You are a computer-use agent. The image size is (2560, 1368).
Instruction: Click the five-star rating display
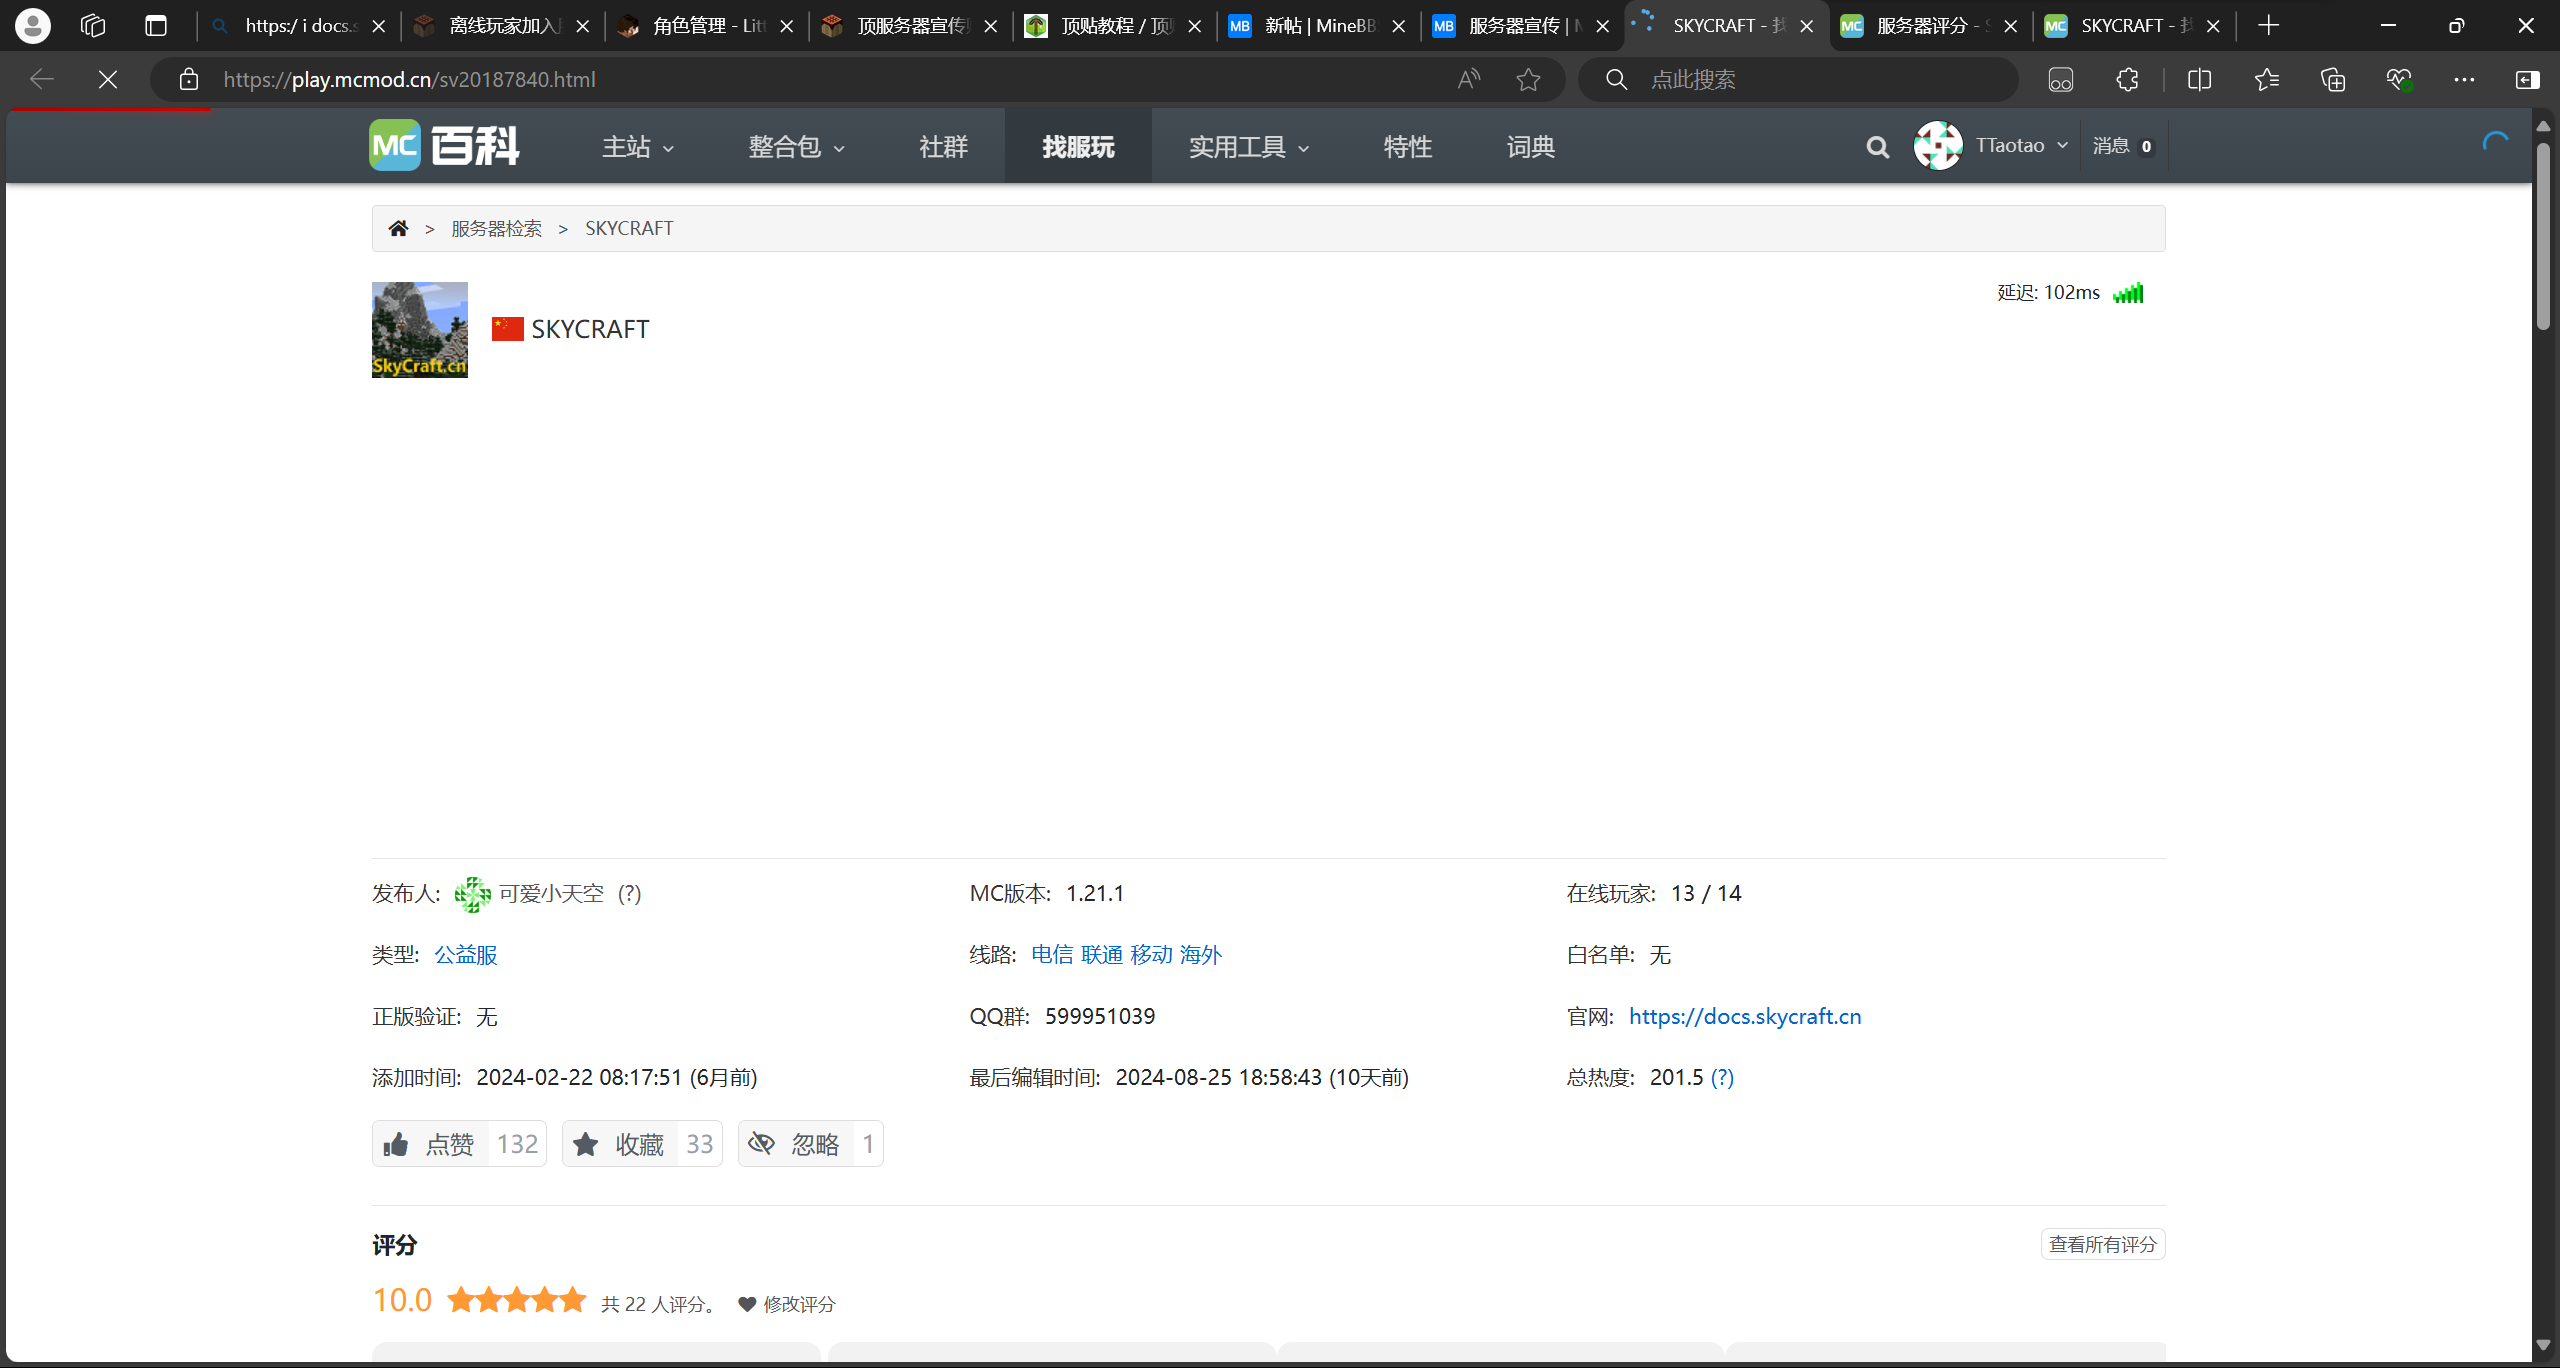tap(516, 1300)
